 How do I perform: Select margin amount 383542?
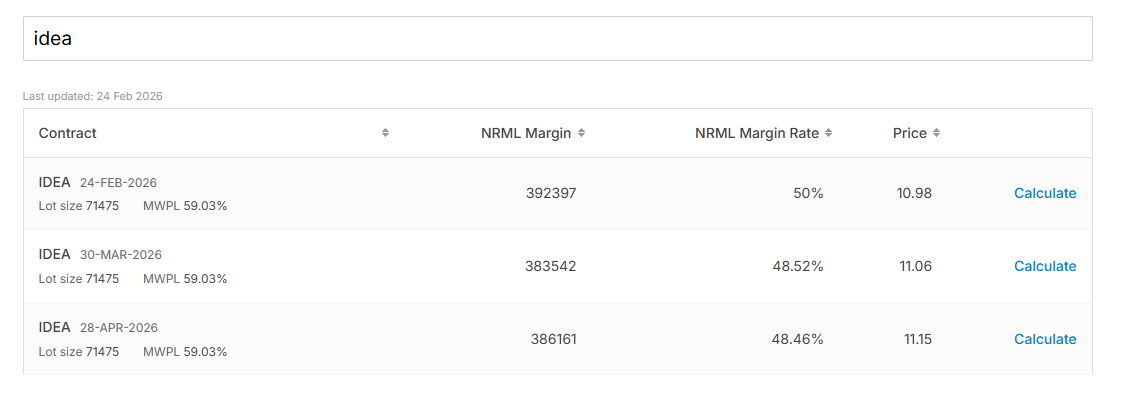click(x=551, y=266)
